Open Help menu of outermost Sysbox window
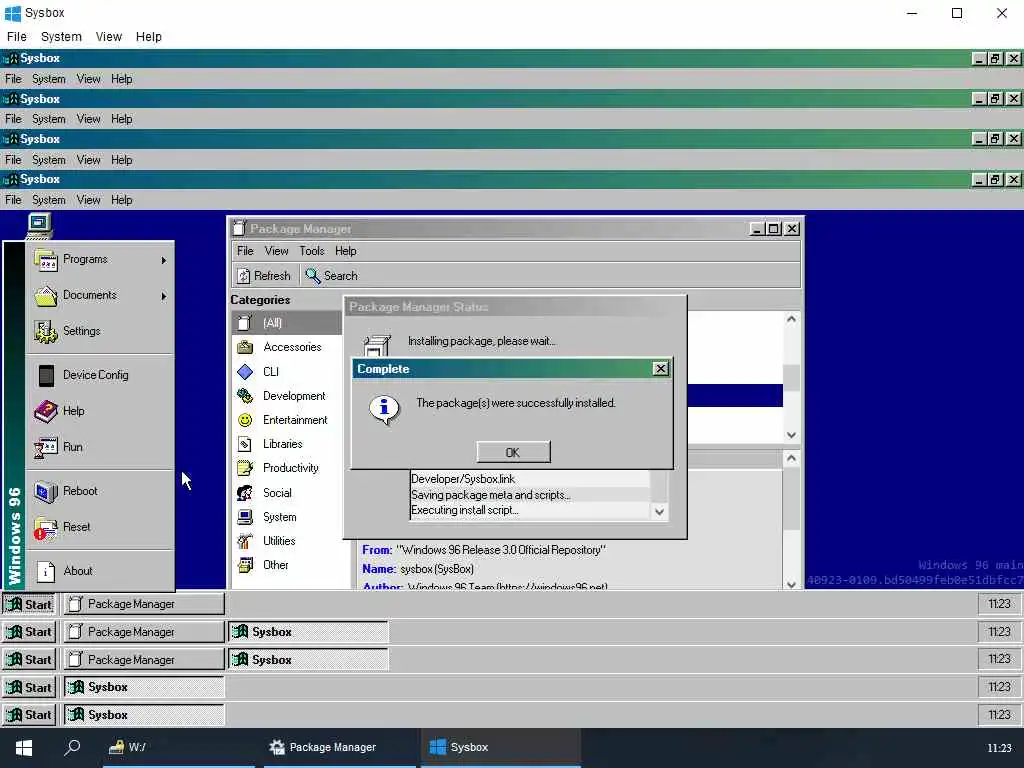Image resolution: width=1024 pixels, height=768 pixels. (148, 37)
